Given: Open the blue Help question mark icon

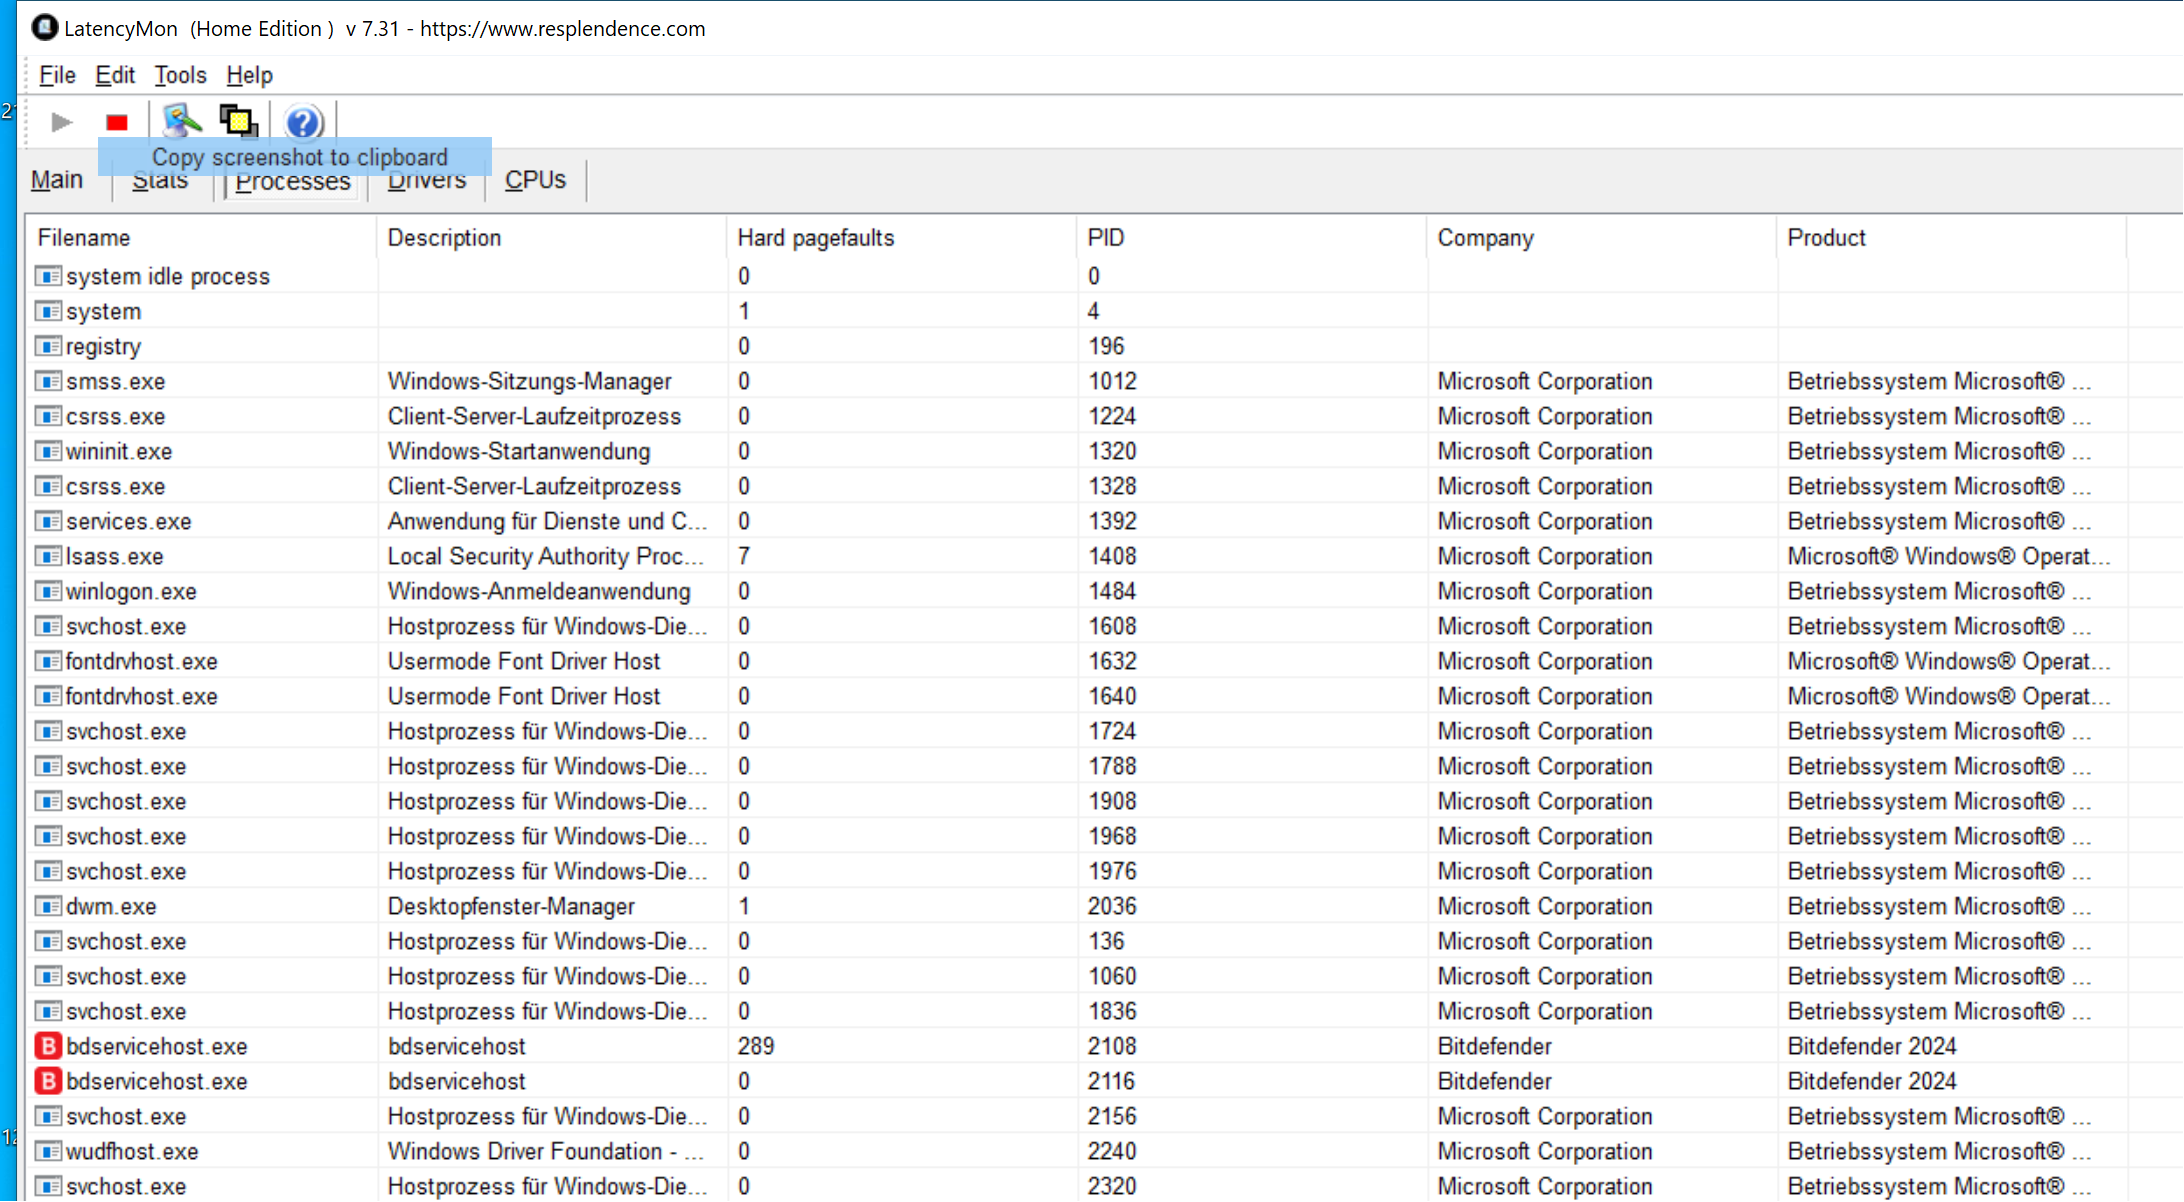Looking at the screenshot, I should (303, 122).
